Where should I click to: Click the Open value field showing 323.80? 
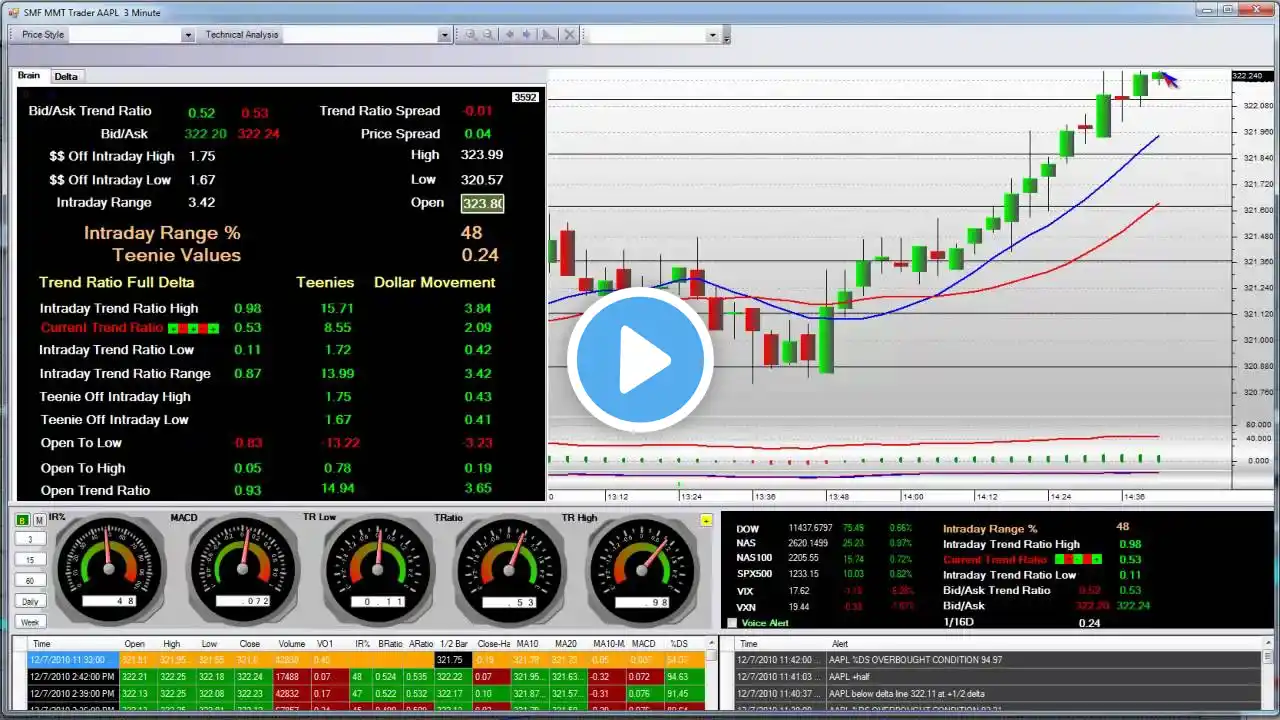click(x=482, y=203)
